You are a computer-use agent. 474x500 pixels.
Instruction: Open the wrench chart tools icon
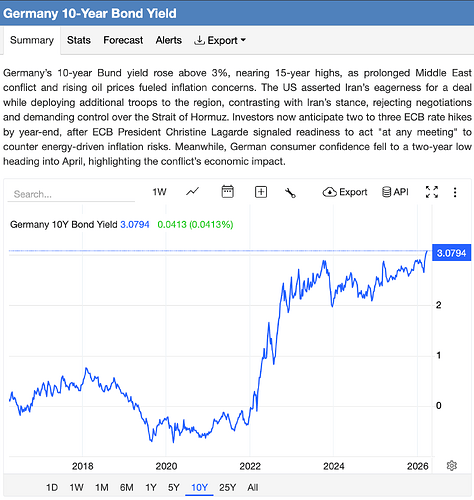290,193
